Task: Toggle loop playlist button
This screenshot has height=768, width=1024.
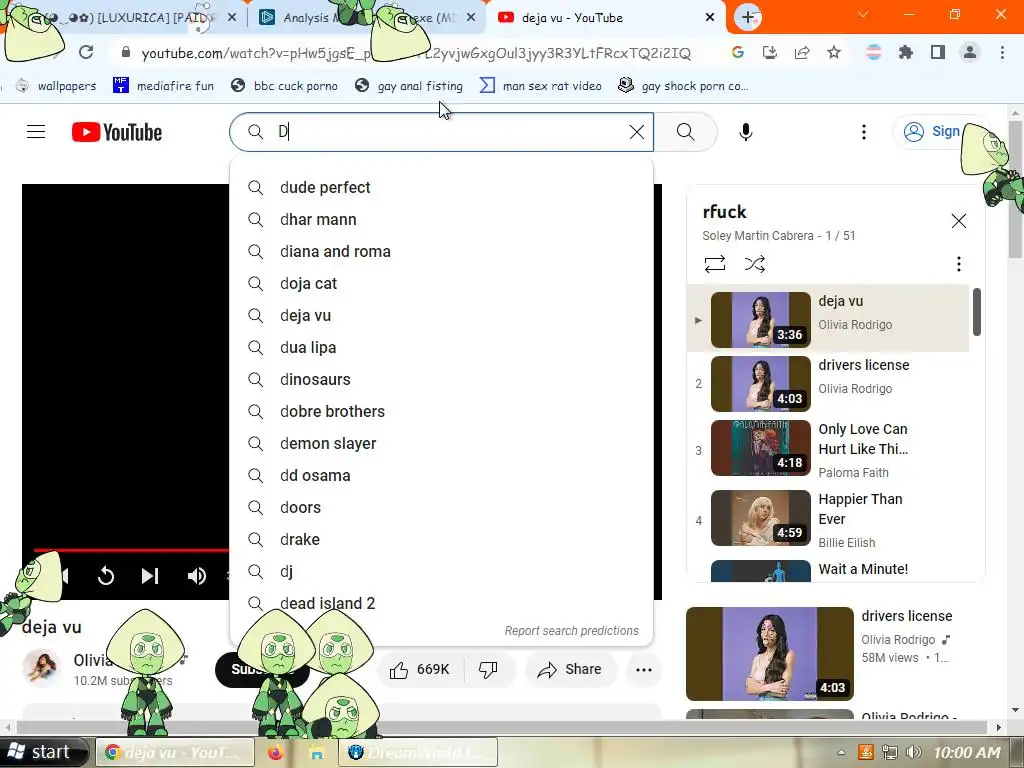Action: (714, 264)
